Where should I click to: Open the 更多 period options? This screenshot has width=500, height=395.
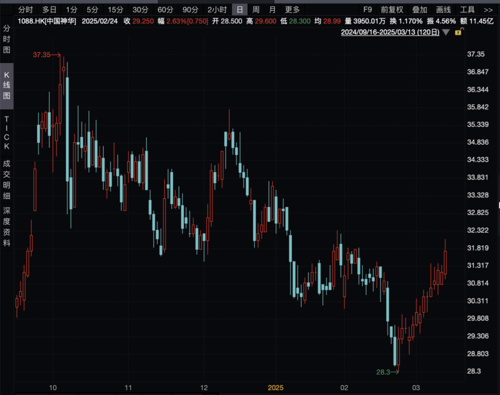coord(292,10)
